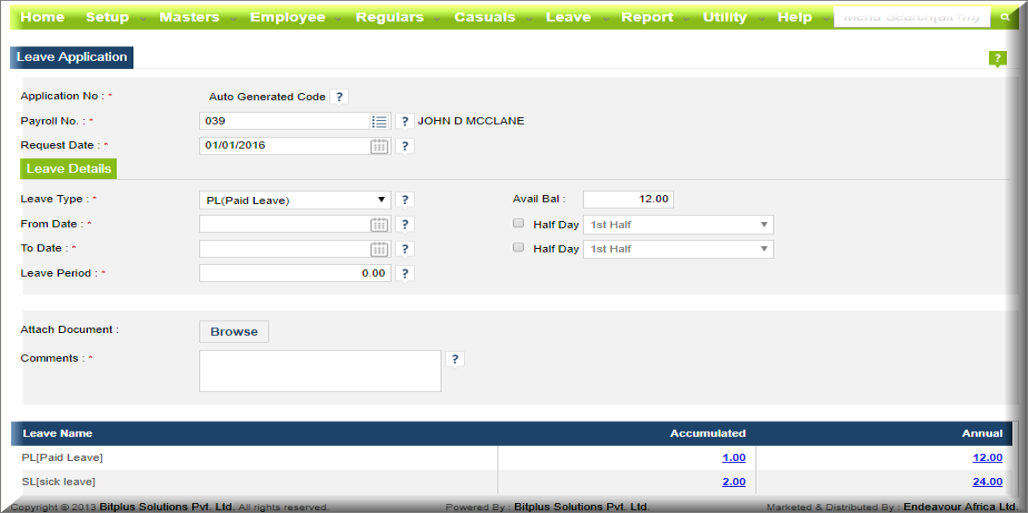Click help icon beside From Date
This screenshot has width=1028, height=513.
coord(405,225)
